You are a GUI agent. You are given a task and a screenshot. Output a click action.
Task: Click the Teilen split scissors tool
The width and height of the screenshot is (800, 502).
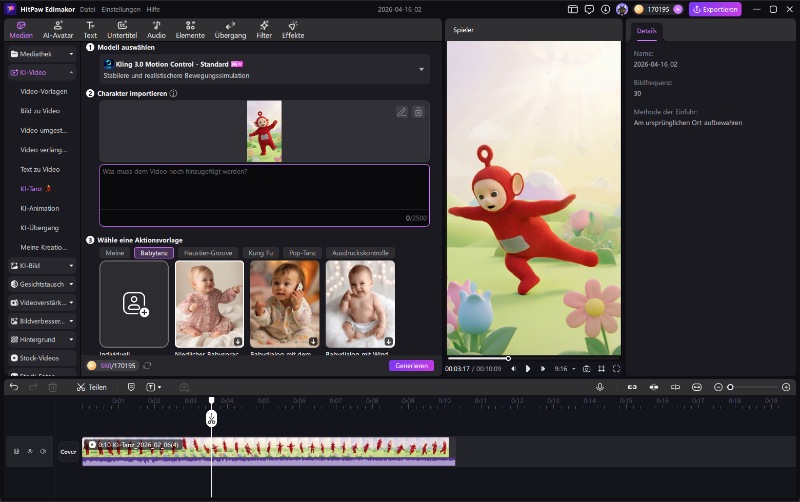pyautogui.click(x=91, y=387)
